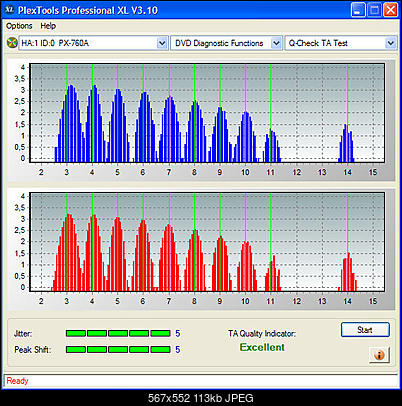
Task: Expand the PX-760A drive dropdown arrow
Action: tap(162, 43)
